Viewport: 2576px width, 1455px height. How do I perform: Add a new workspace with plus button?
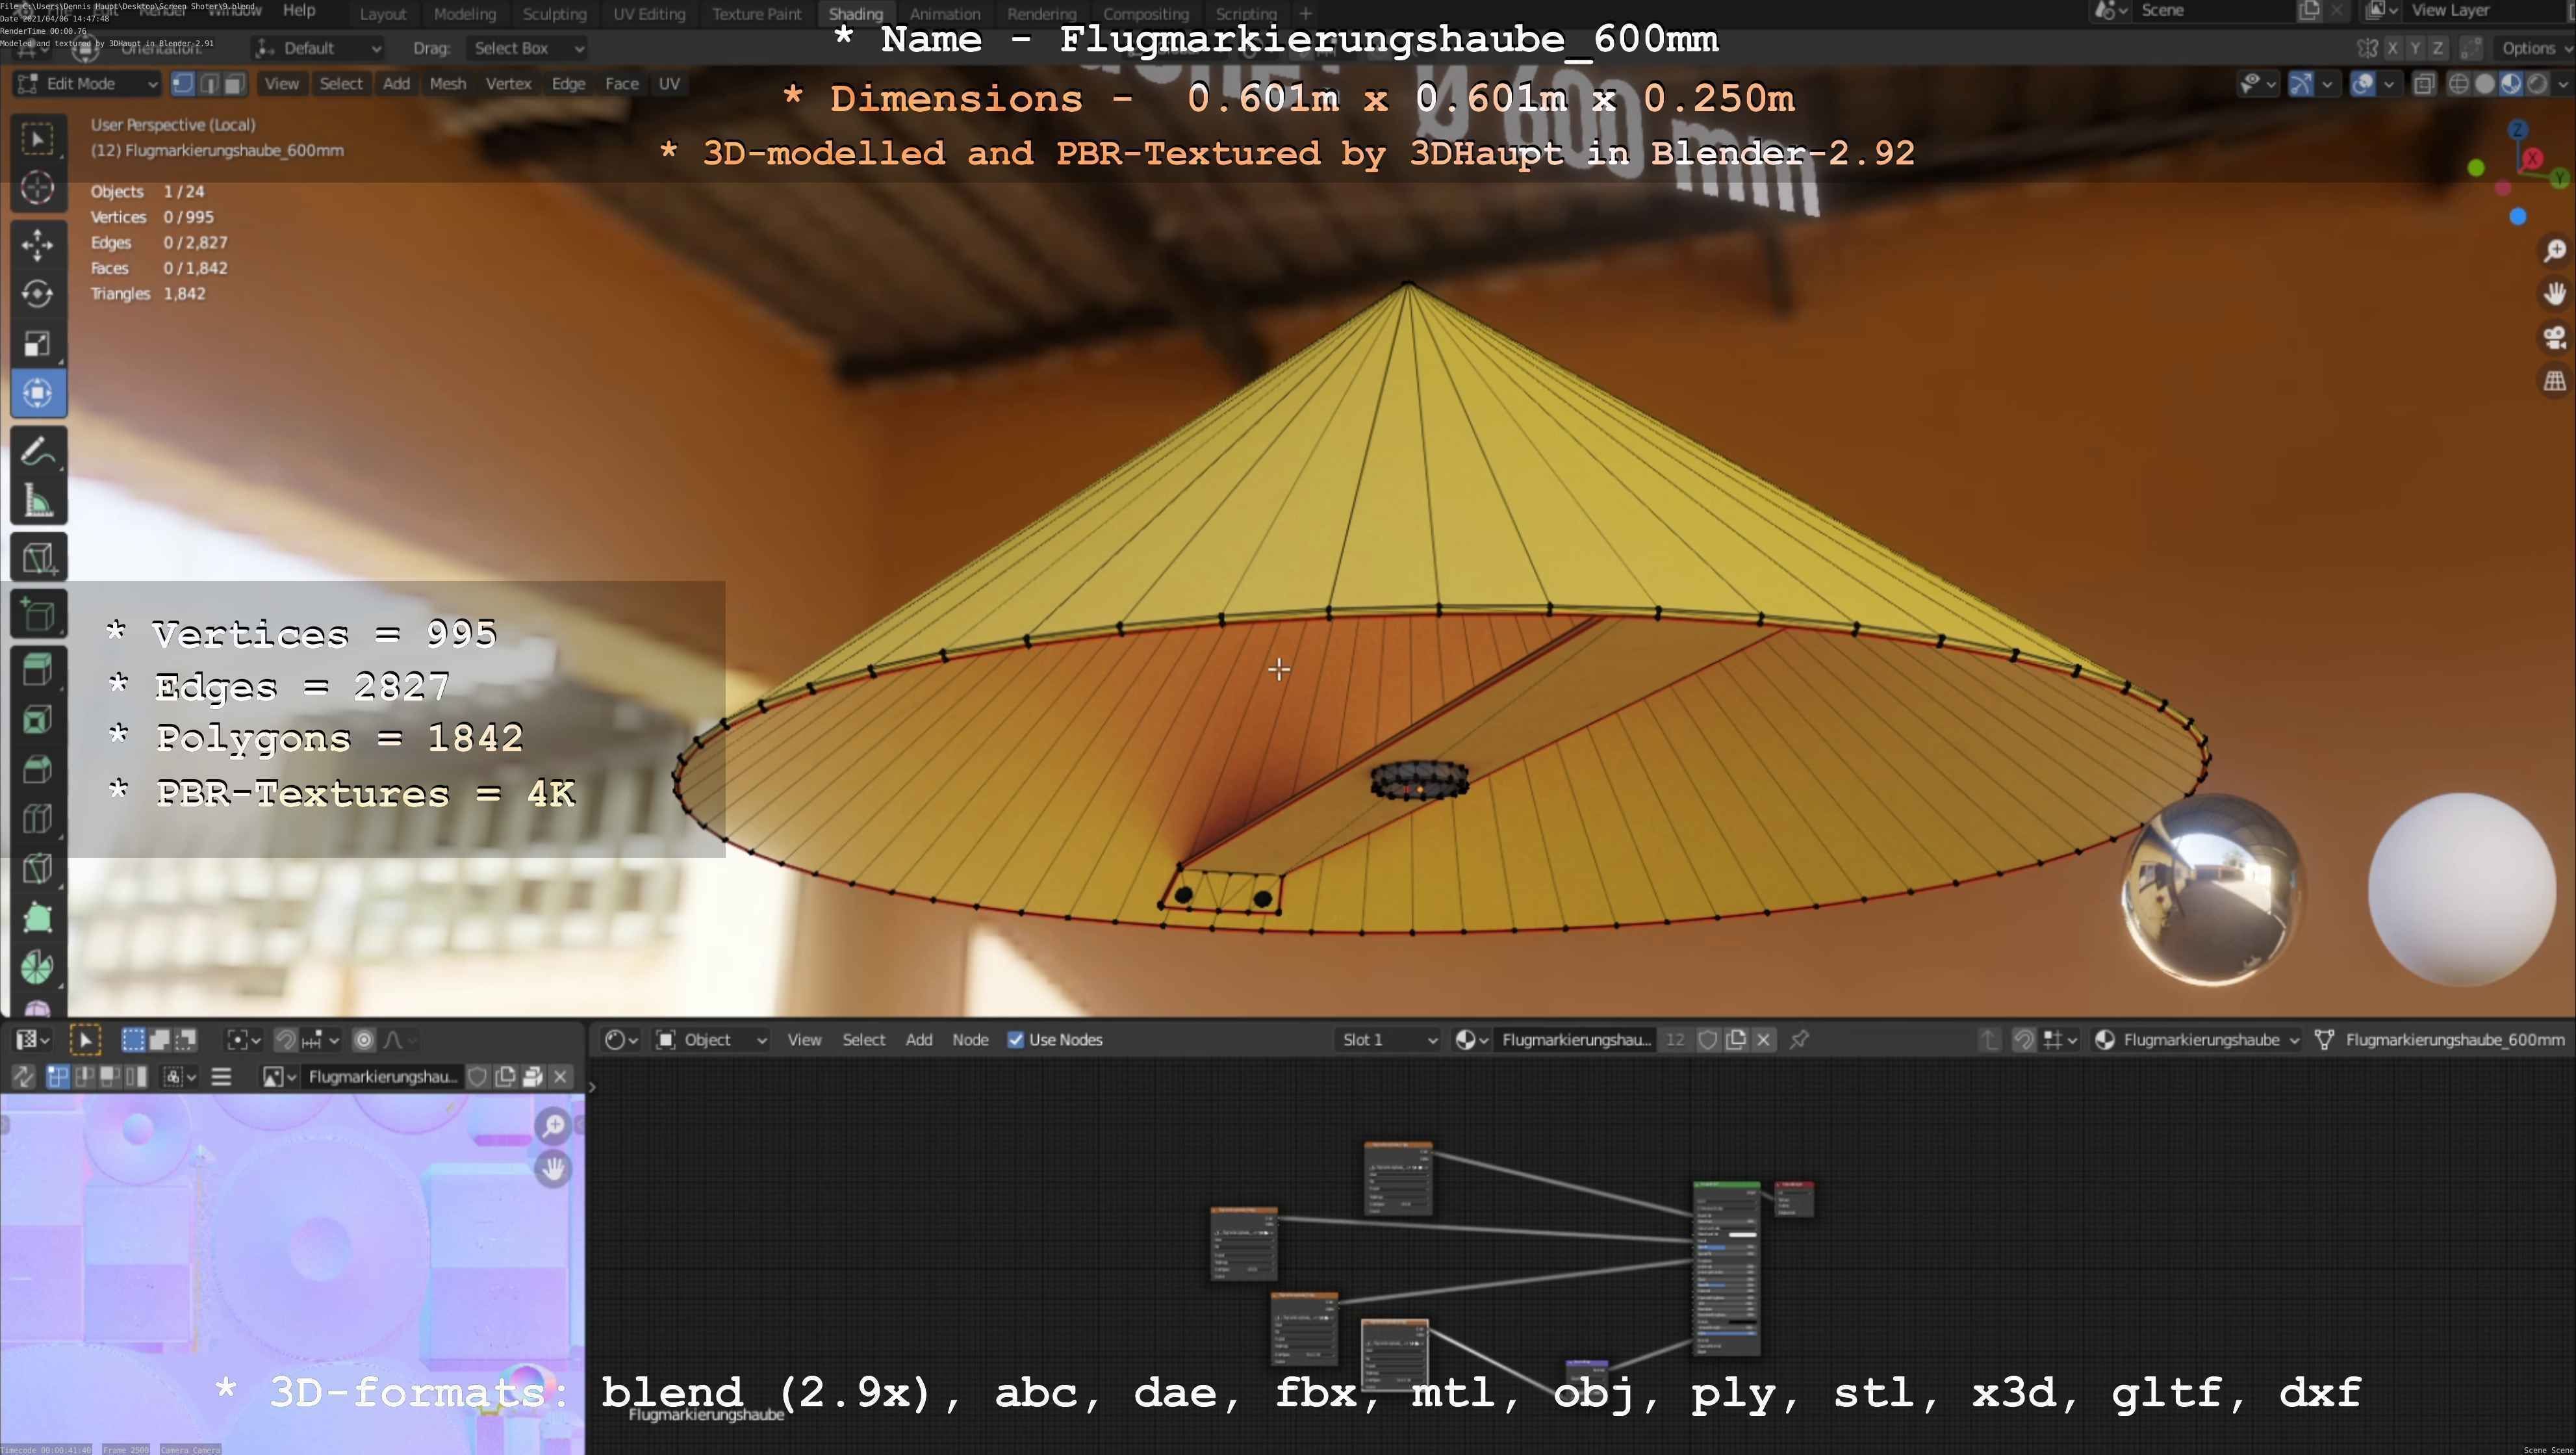[1305, 14]
